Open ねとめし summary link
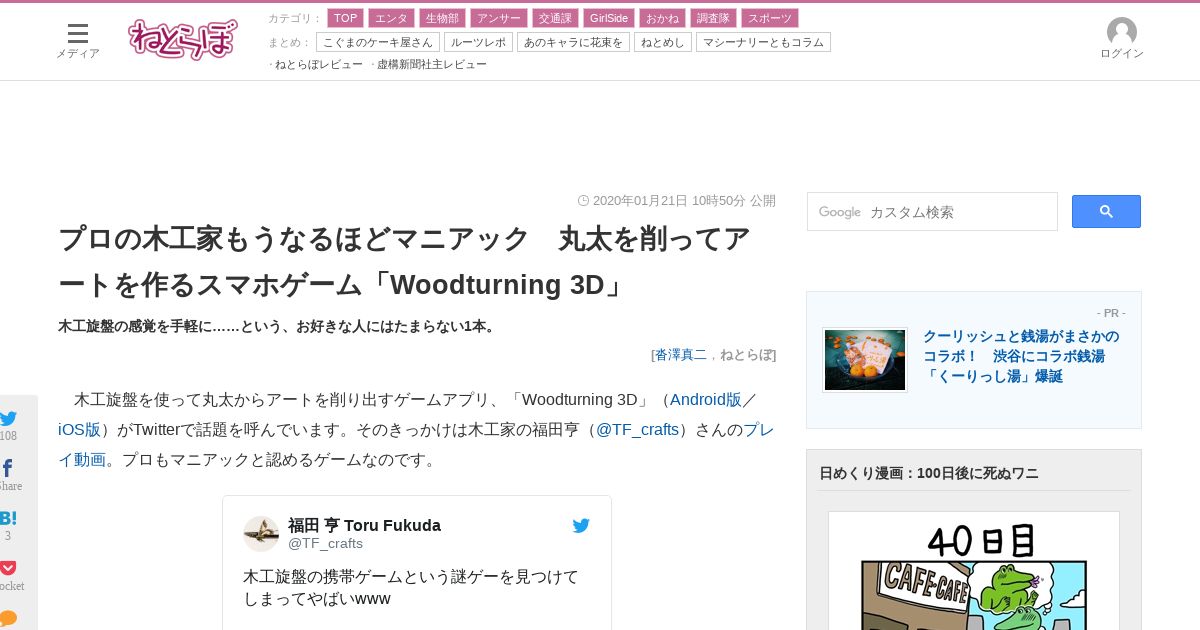This screenshot has height=630, width=1200. click(x=663, y=42)
